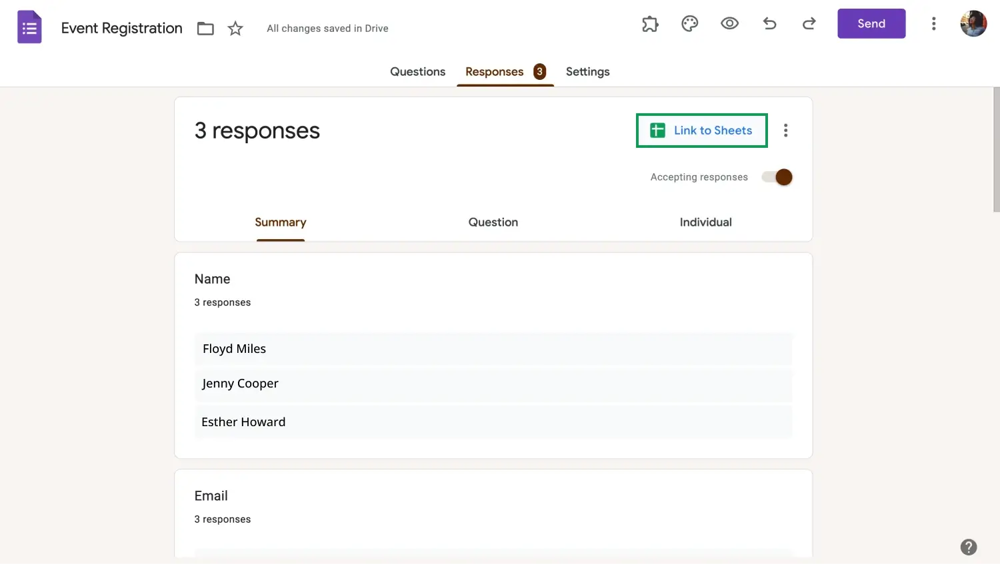1000x564 pixels.
Task: Click the page vertical scrollbar
Action: [x=996, y=150]
